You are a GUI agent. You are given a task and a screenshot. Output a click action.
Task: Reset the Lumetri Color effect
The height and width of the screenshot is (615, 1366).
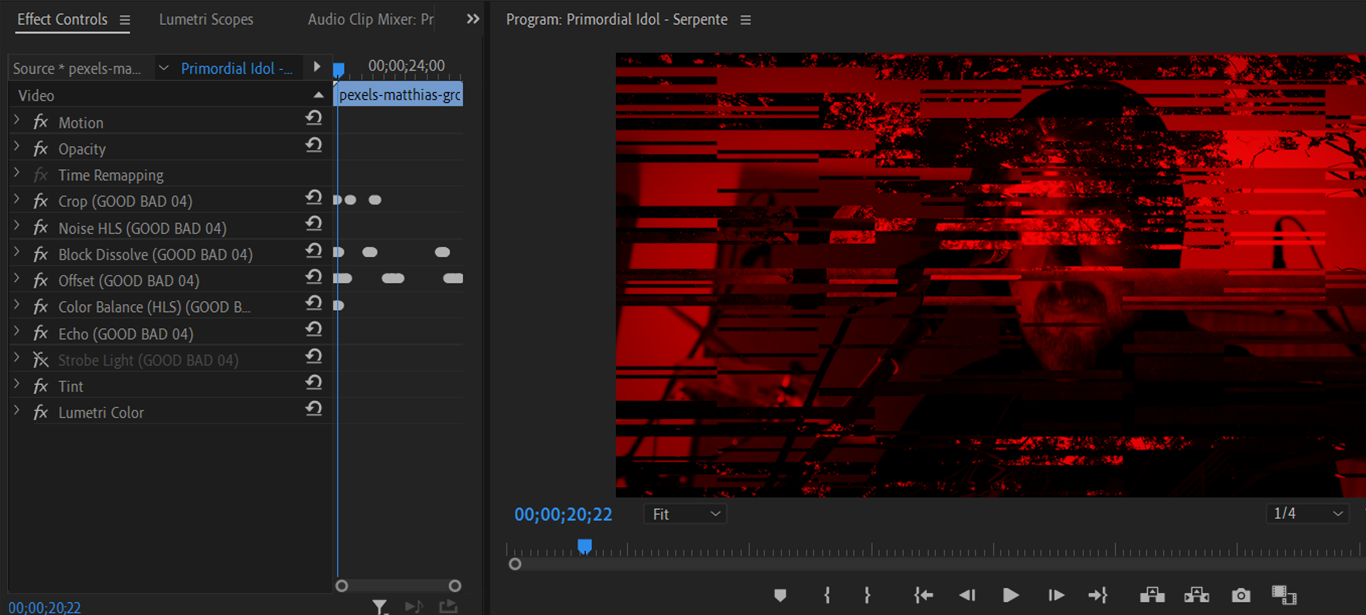tap(314, 408)
